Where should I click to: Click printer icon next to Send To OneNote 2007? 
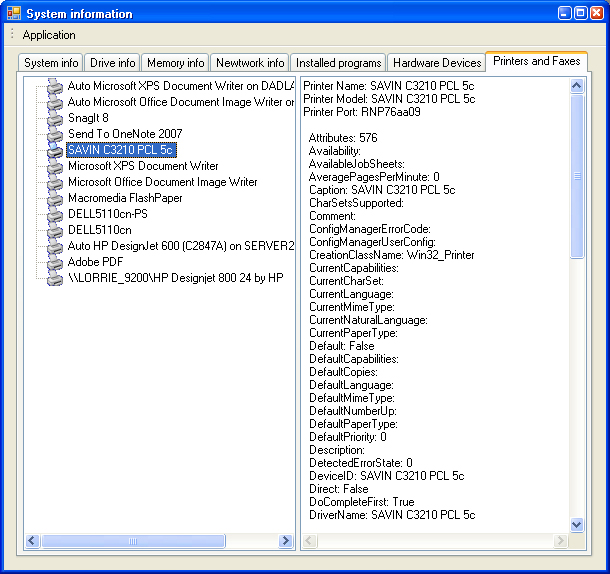(54, 134)
